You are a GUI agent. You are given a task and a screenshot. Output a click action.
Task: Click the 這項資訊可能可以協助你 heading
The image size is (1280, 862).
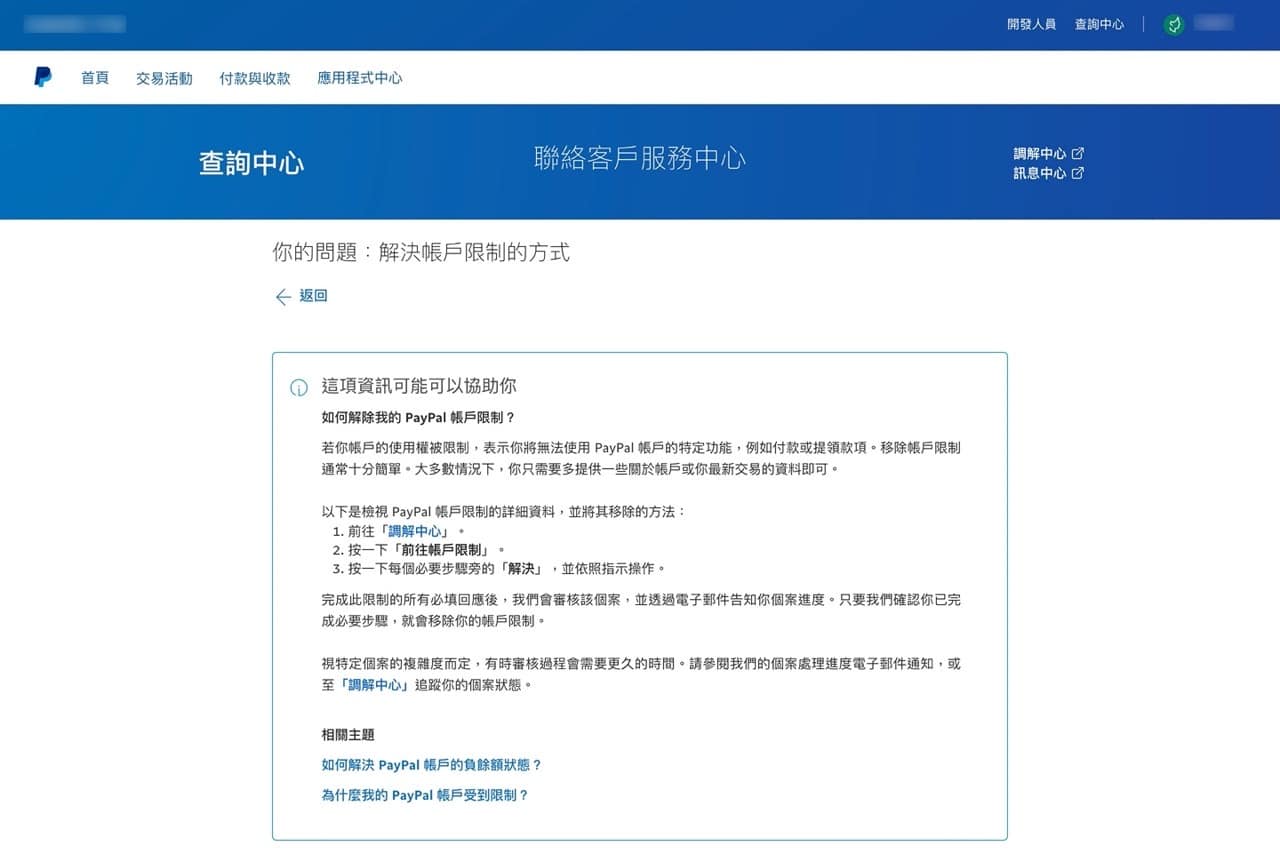pos(419,386)
